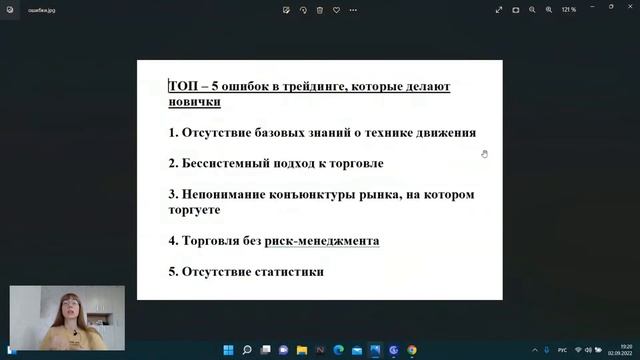
Task: Click the line "4. Торговля без риск-менеджмента"
Action: tap(274, 241)
